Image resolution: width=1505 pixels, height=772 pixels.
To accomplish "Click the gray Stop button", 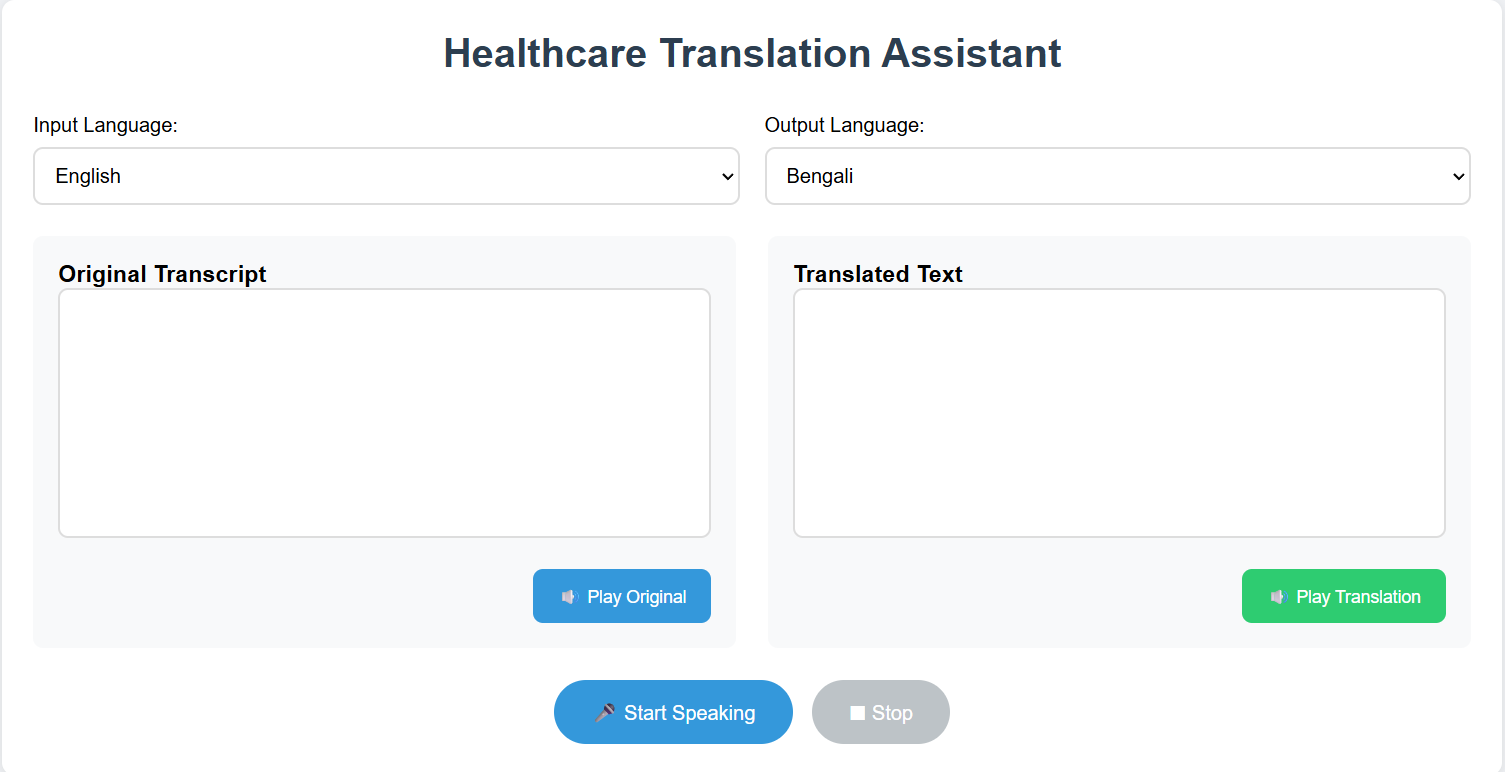I will pos(880,712).
